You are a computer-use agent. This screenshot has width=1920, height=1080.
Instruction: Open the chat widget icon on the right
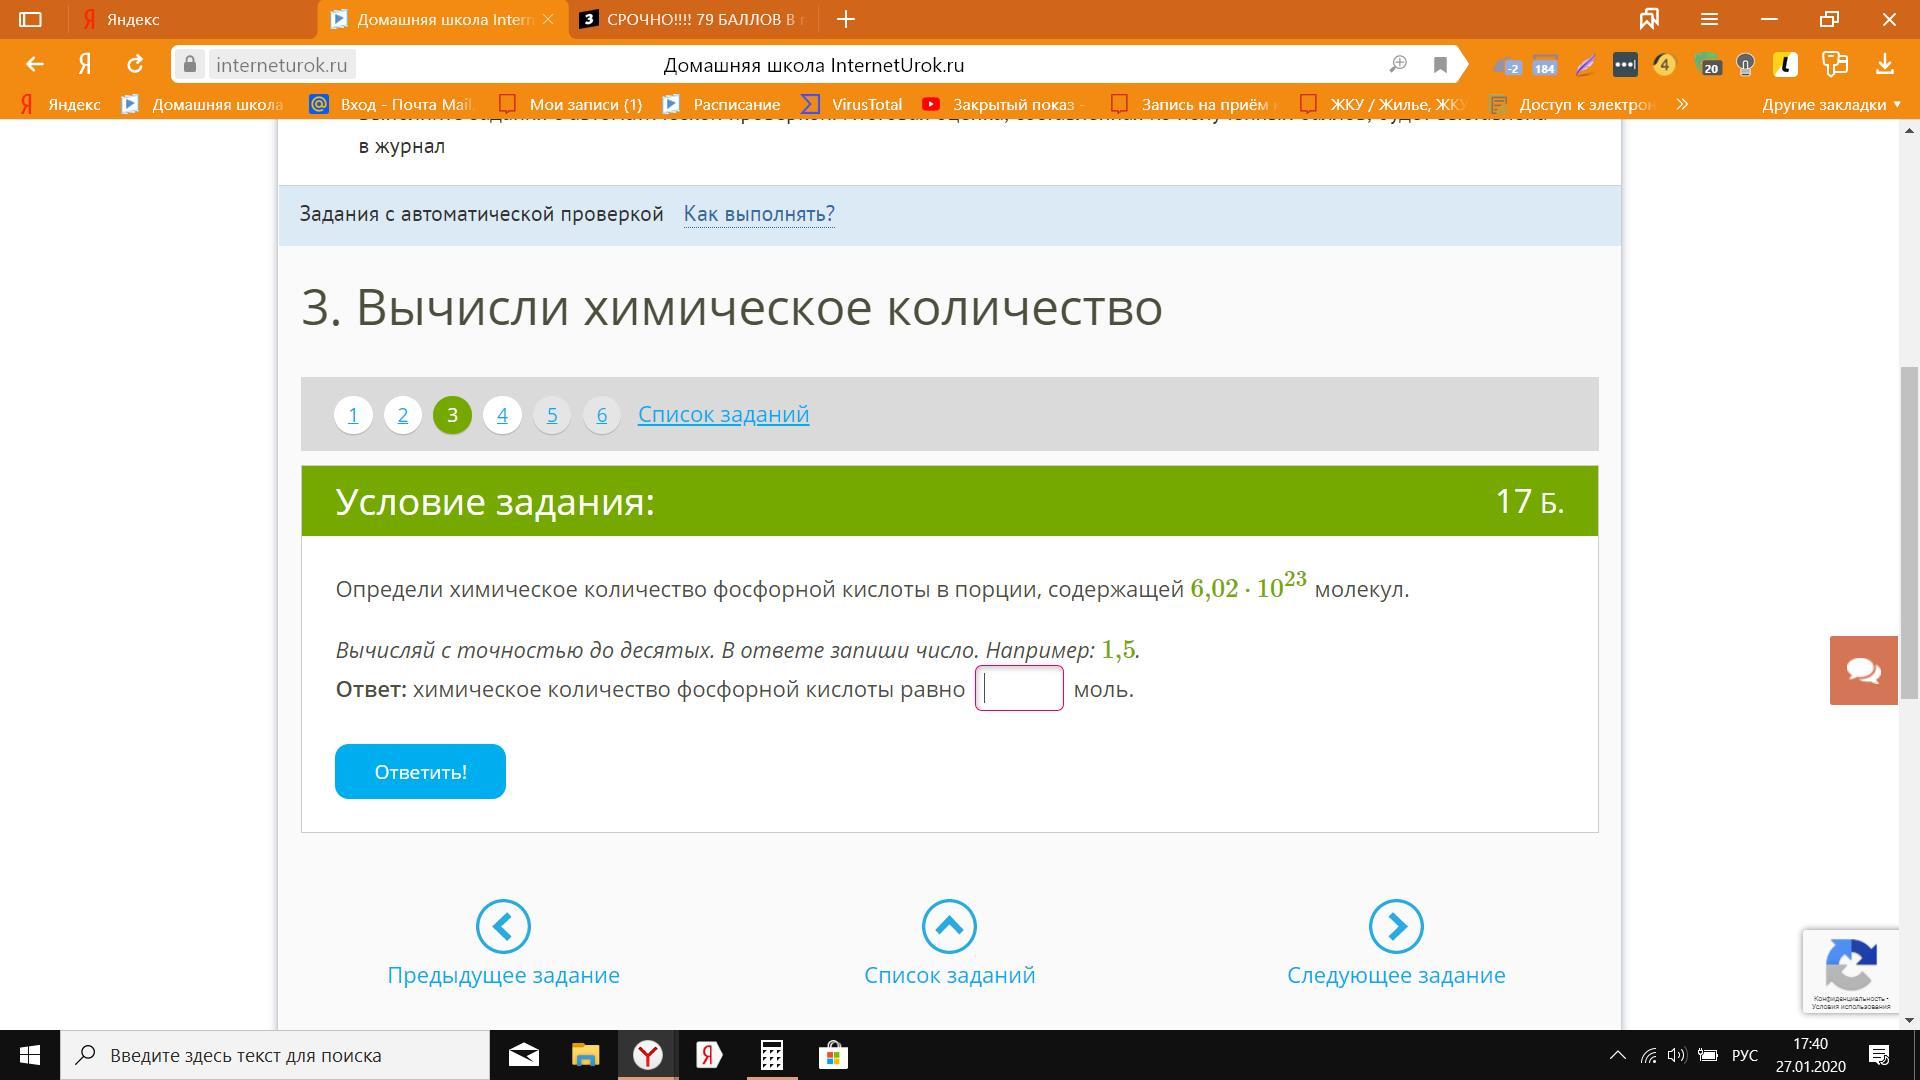[1863, 670]
